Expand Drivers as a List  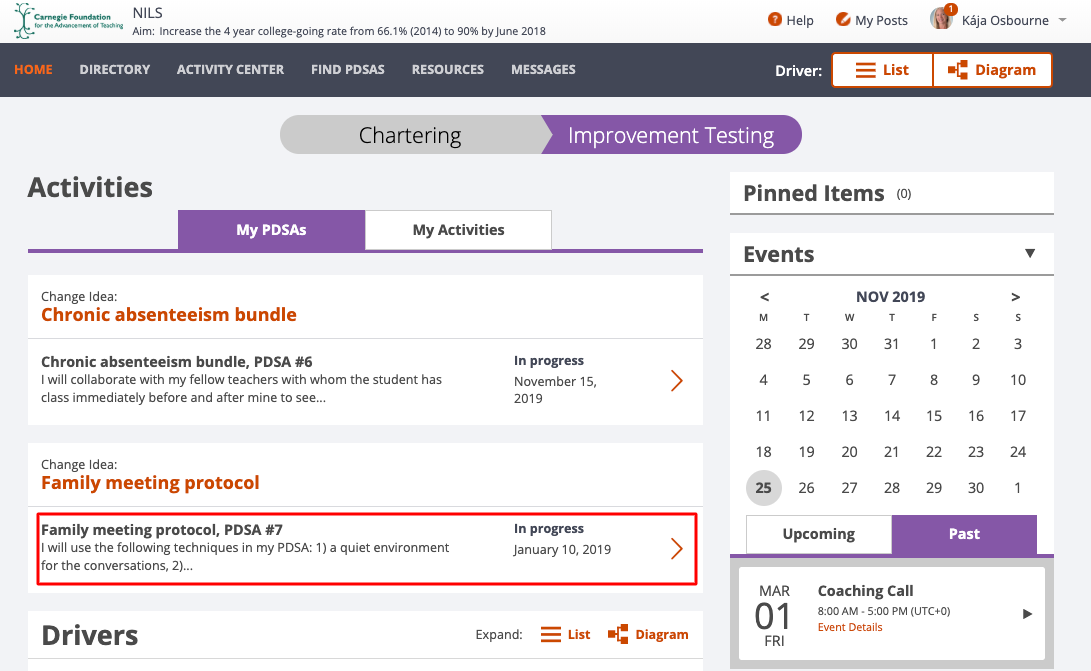565,634
